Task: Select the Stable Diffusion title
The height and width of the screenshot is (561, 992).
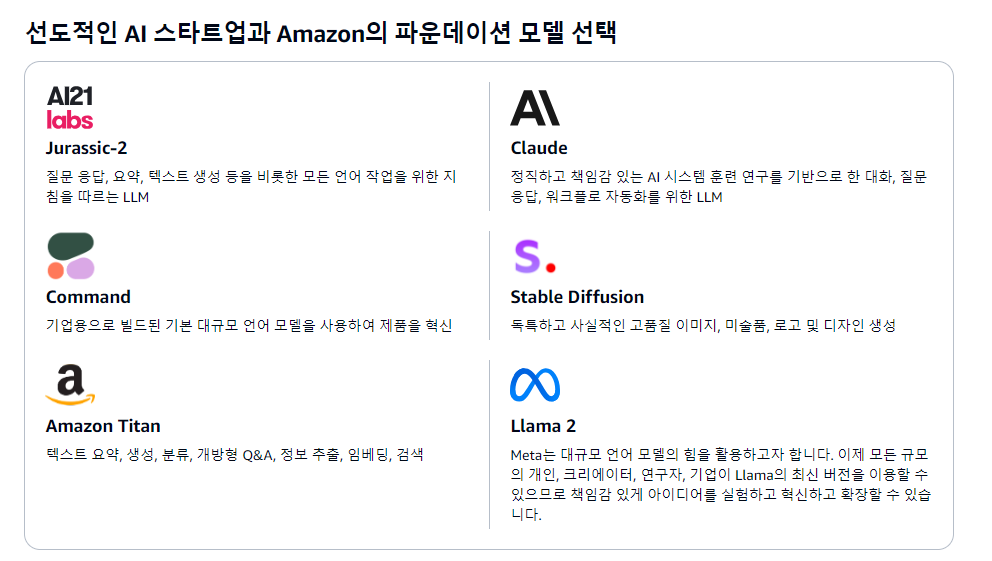Action: (x=577, y=297)
